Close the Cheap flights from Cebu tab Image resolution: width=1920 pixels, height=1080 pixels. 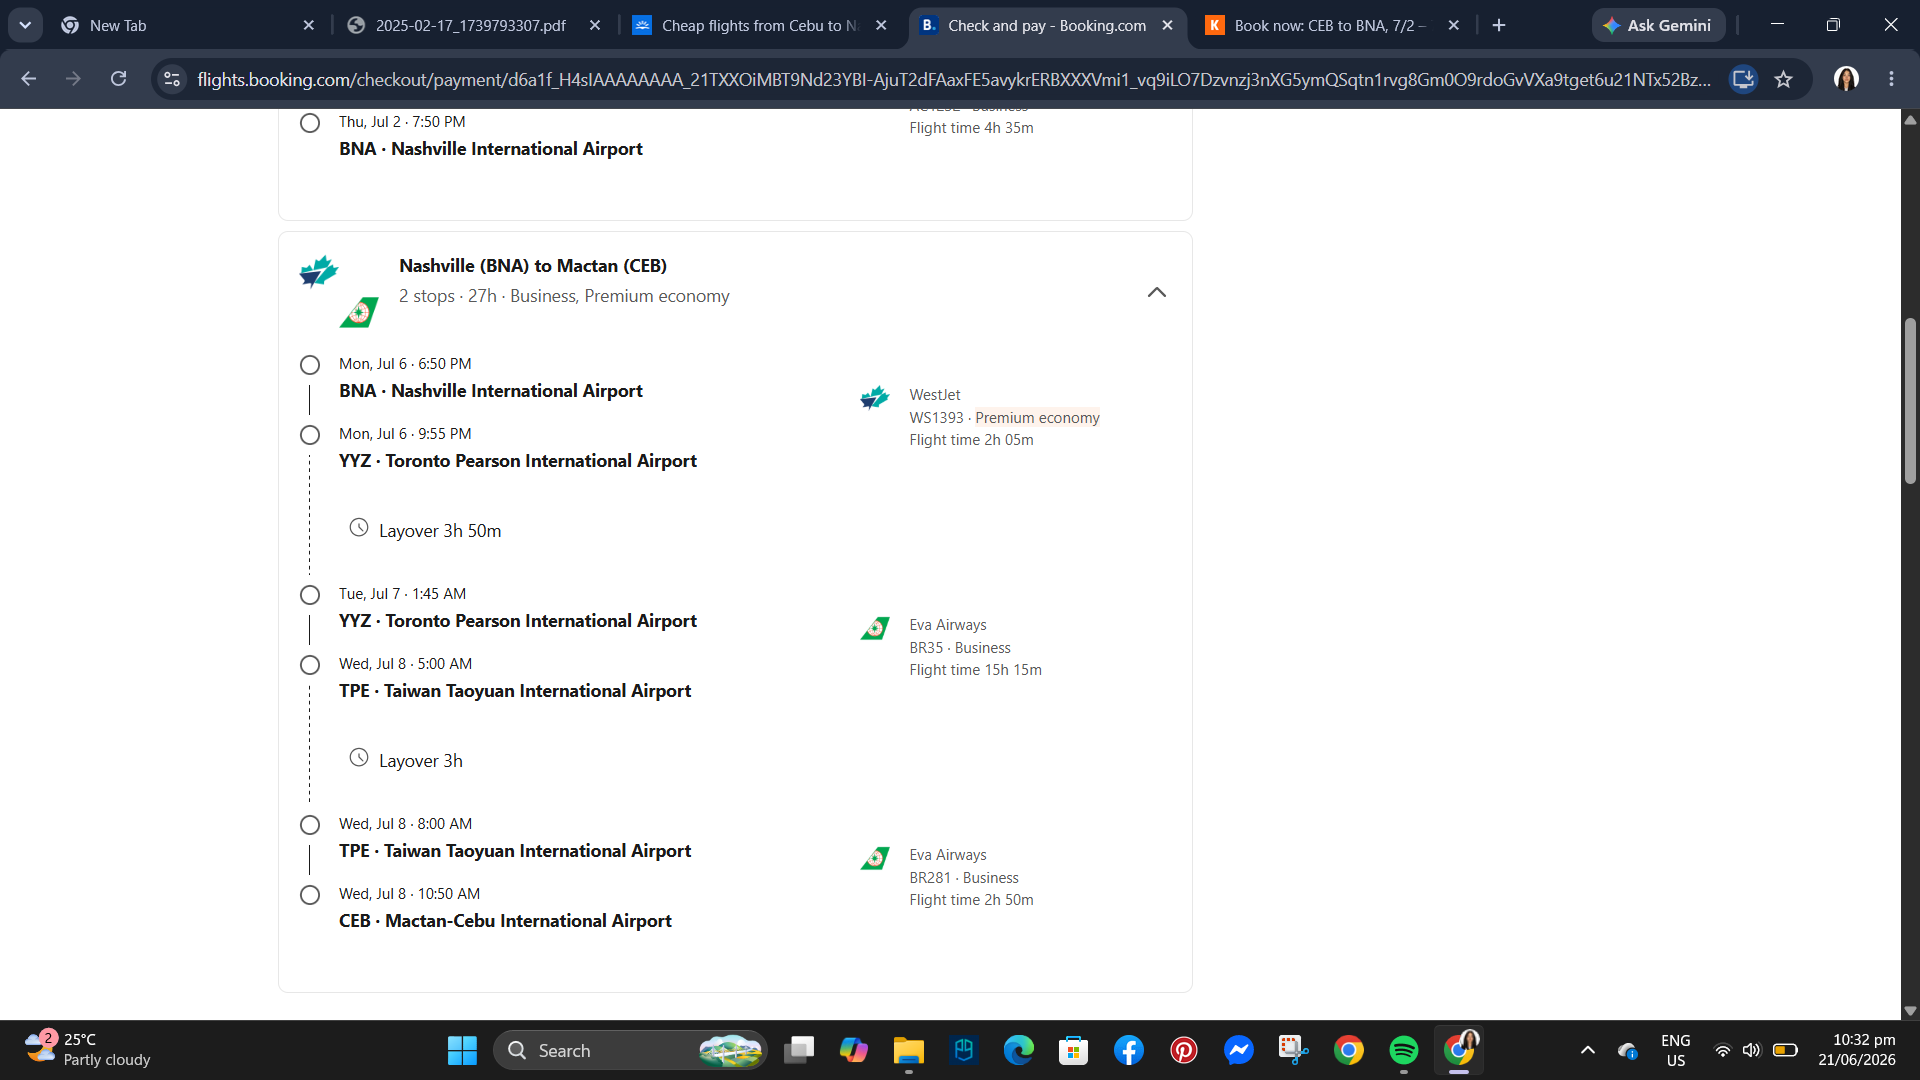(881, 25)
